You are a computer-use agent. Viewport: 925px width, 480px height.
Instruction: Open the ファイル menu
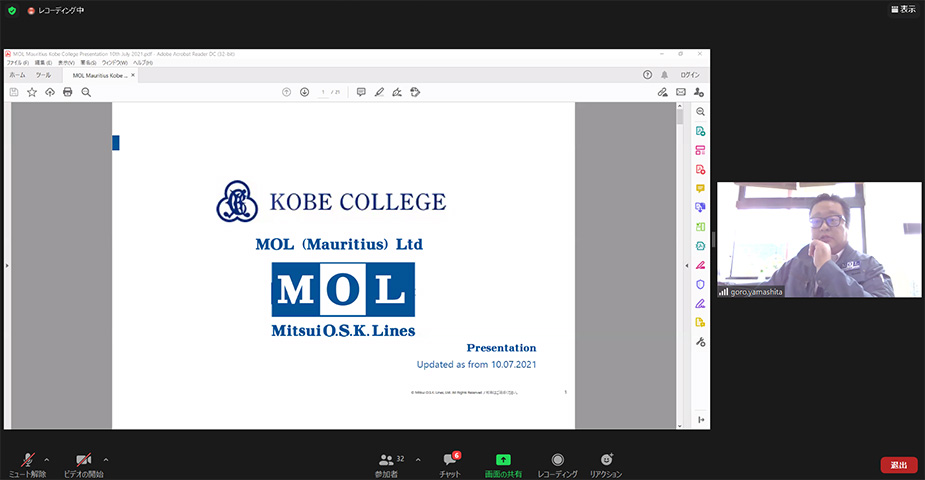click(17, 63)
